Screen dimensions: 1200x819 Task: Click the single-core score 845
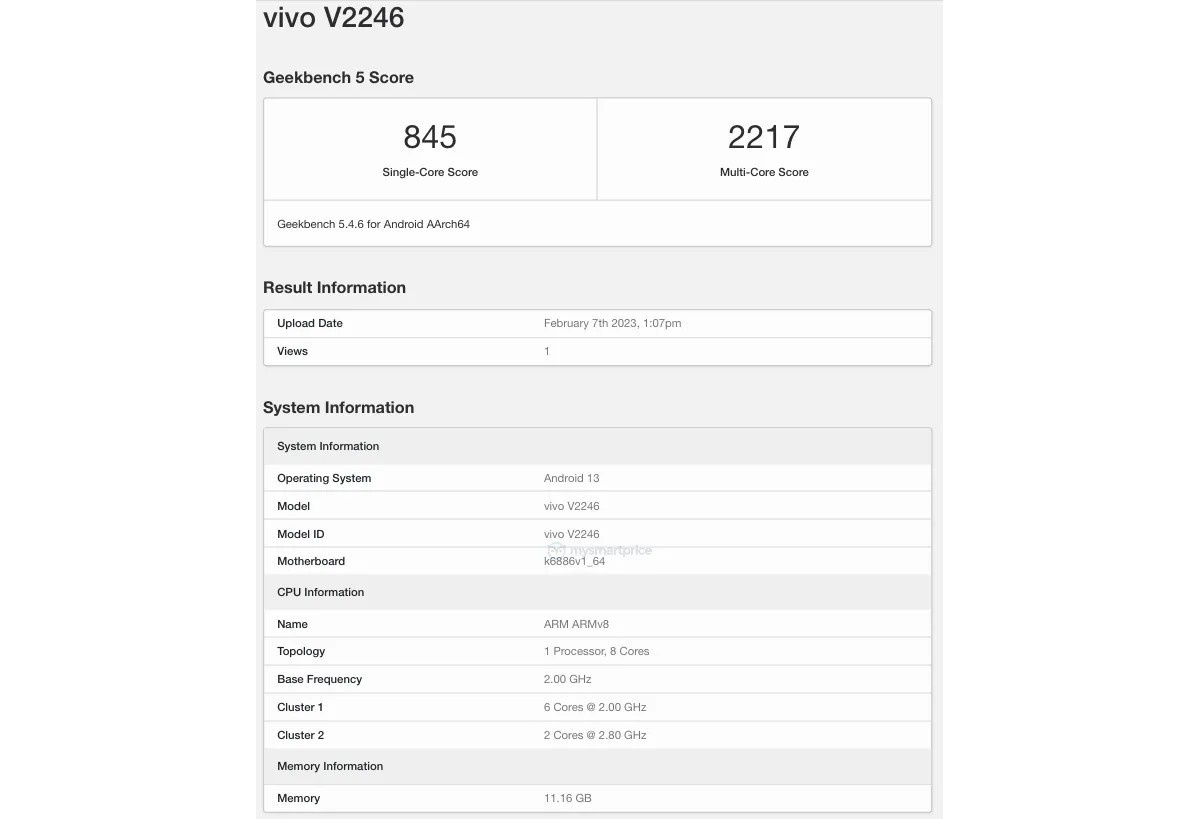(x=430, y=137)
